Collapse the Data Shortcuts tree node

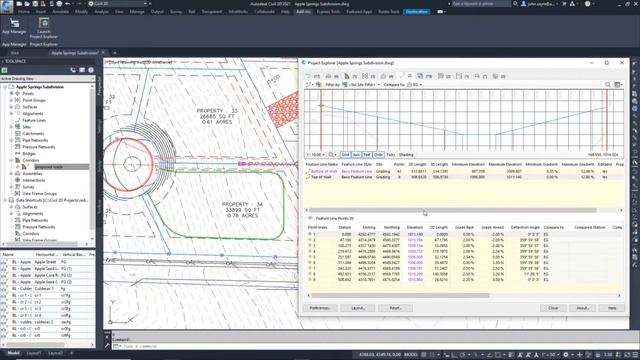point(5,200)
